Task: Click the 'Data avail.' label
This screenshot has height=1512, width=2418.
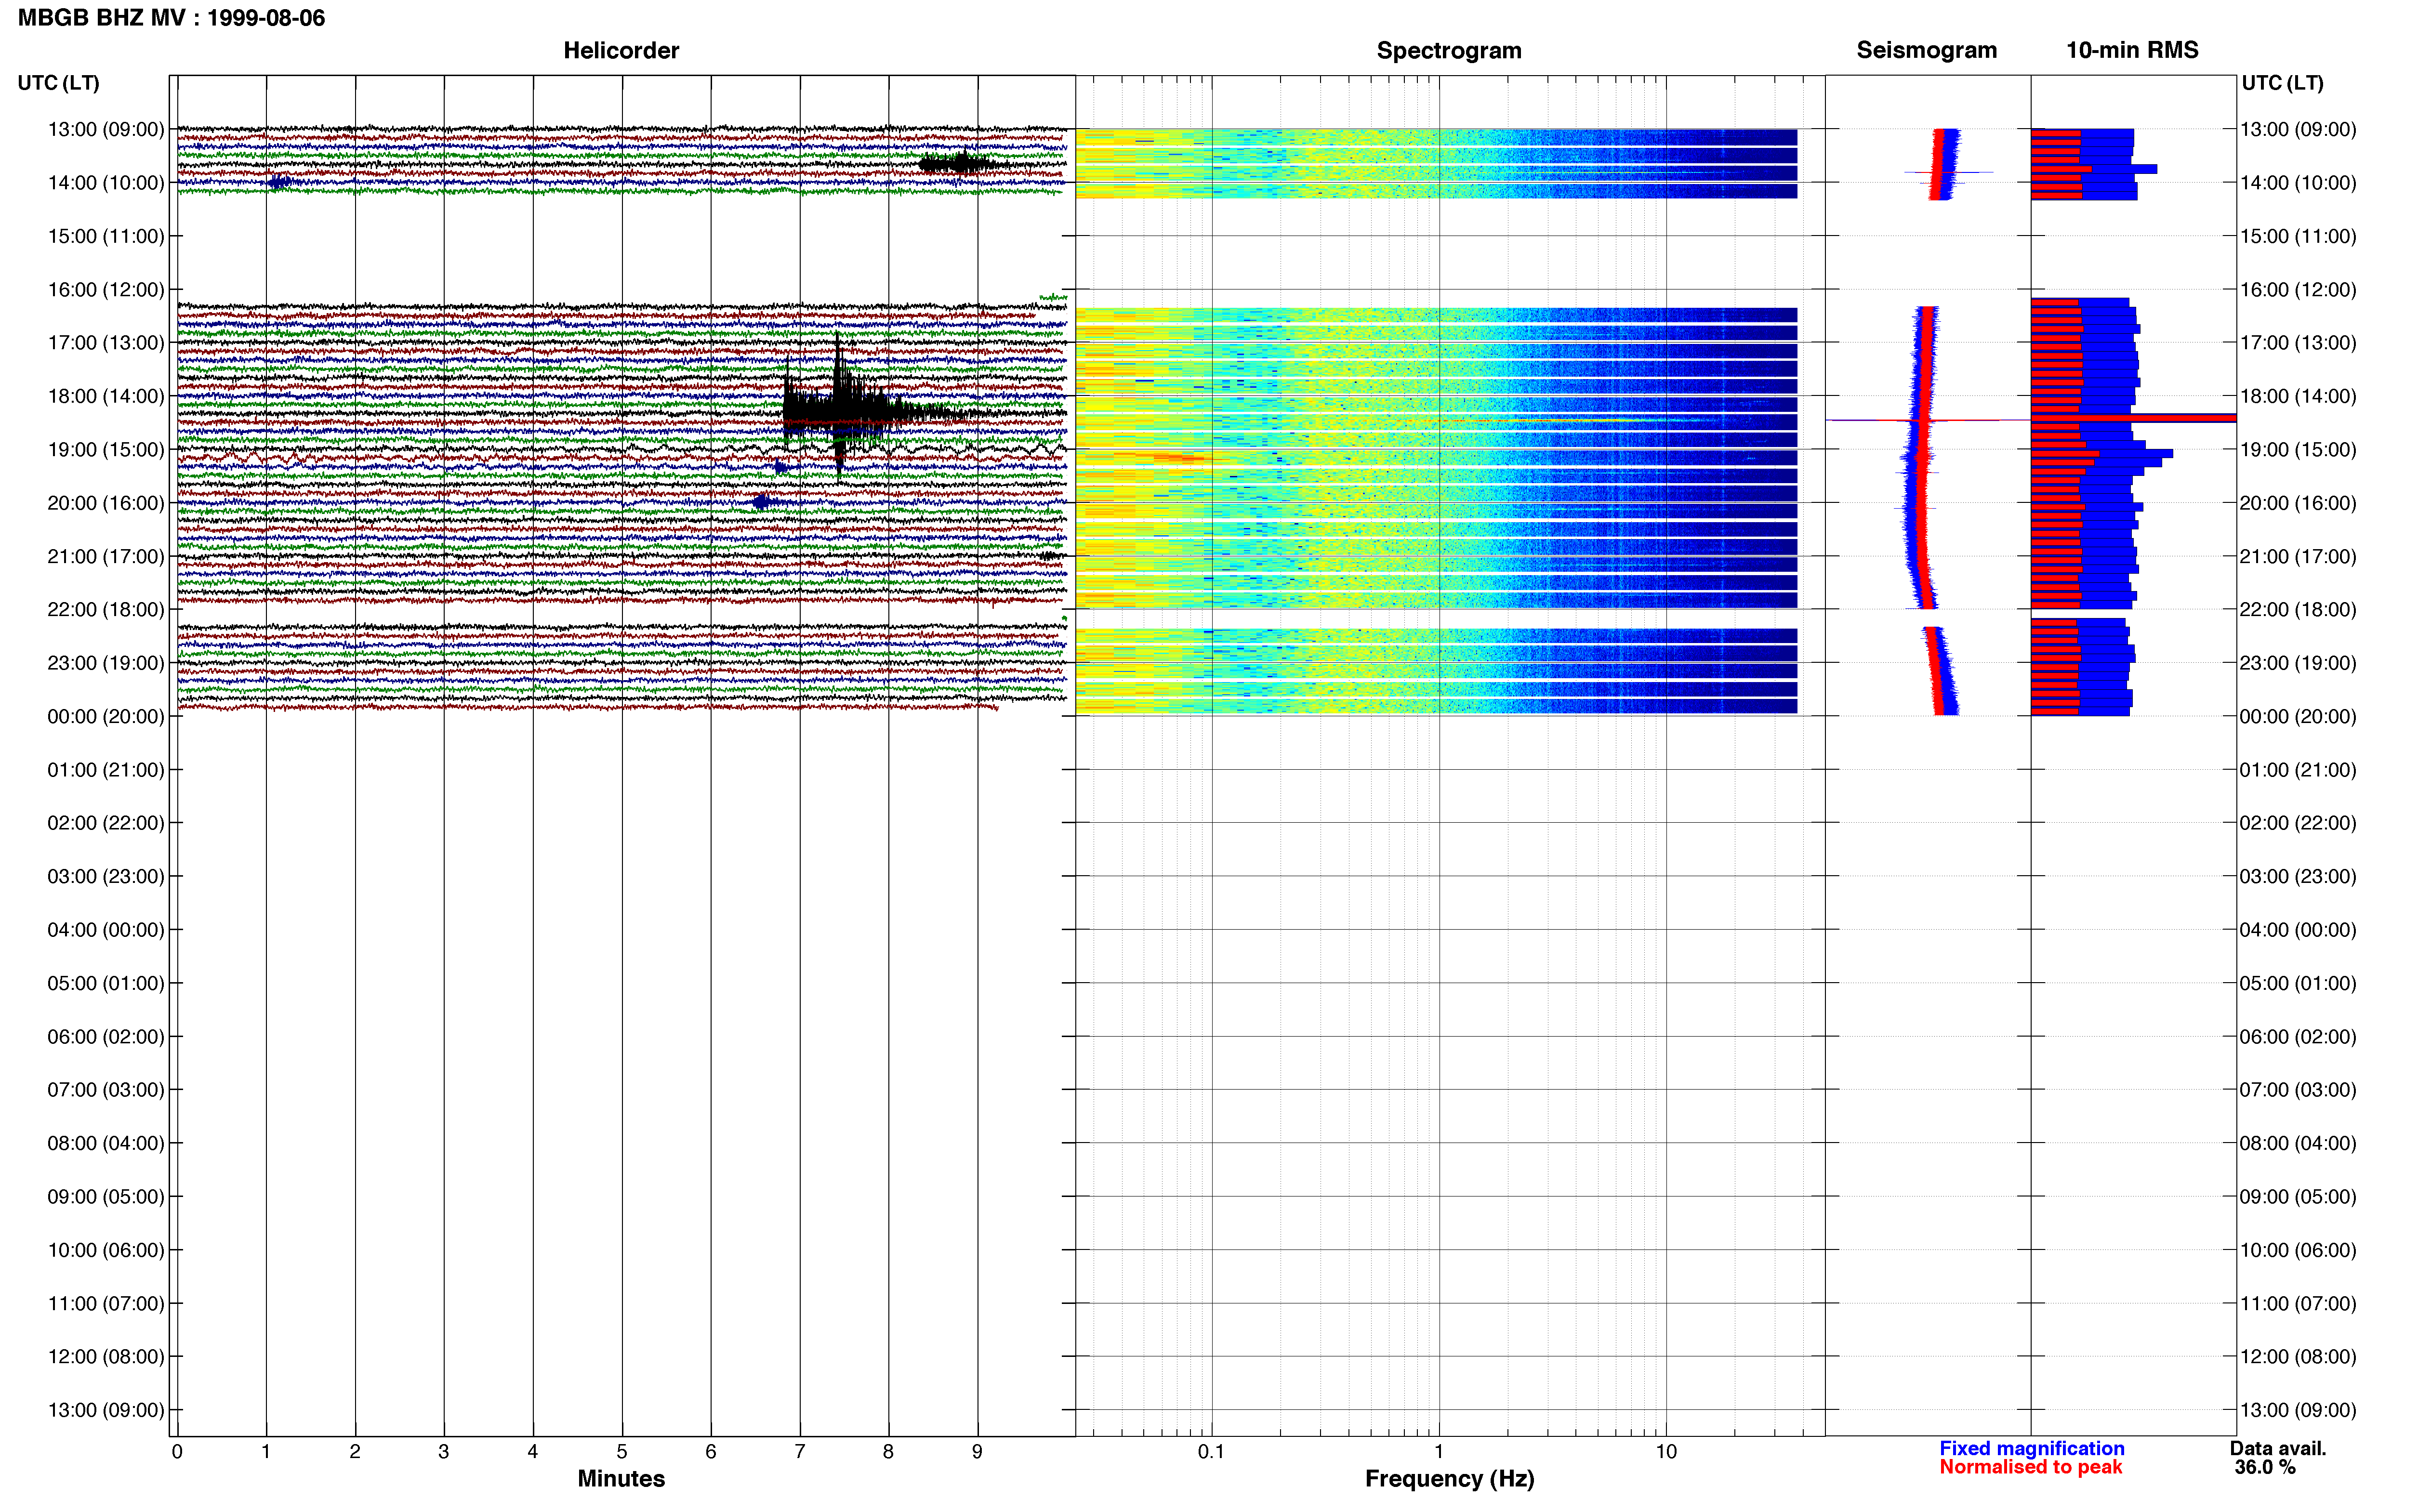Action: pyautogui.click(x=2278, y=1448)
